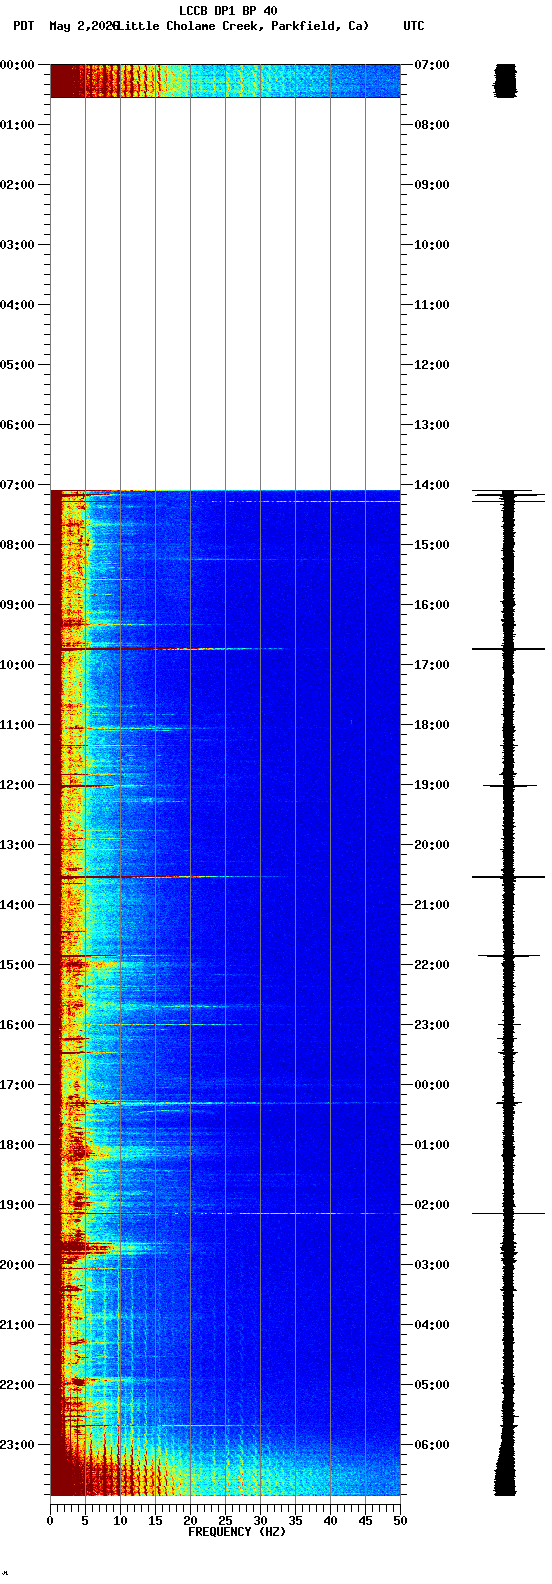The width and height of the screenshot is (552, 1584).
Task: Click the "15:00" label on the UTC axis
Action: pos(431,545)
